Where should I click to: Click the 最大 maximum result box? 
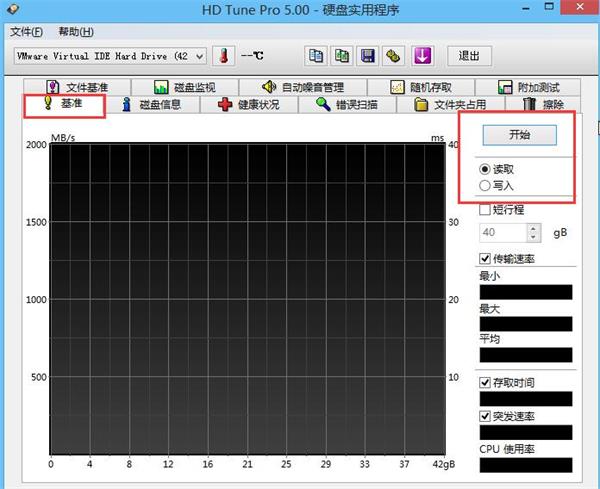click(526, 324)
